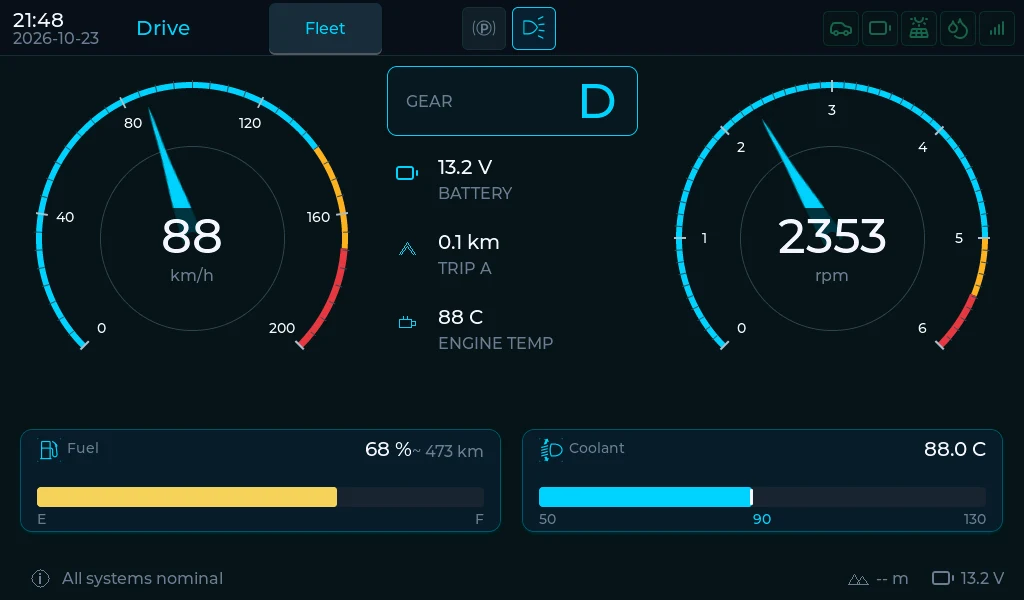1024x600 pixels.
Task: Select the Drive view title
Action: click(x=163, y=28)
